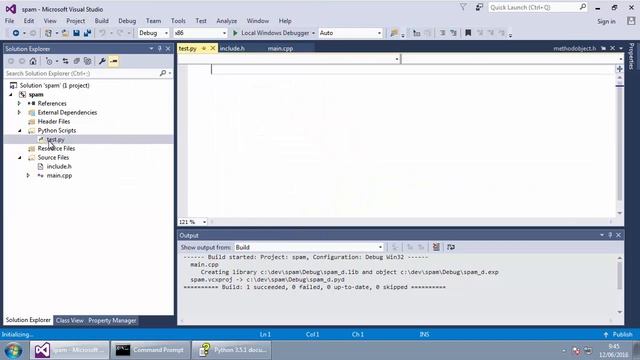The height and width of the screenshot is (360, 640).
Task: Open the Show output from Build dropdown
Action: [x=309, y=247]
